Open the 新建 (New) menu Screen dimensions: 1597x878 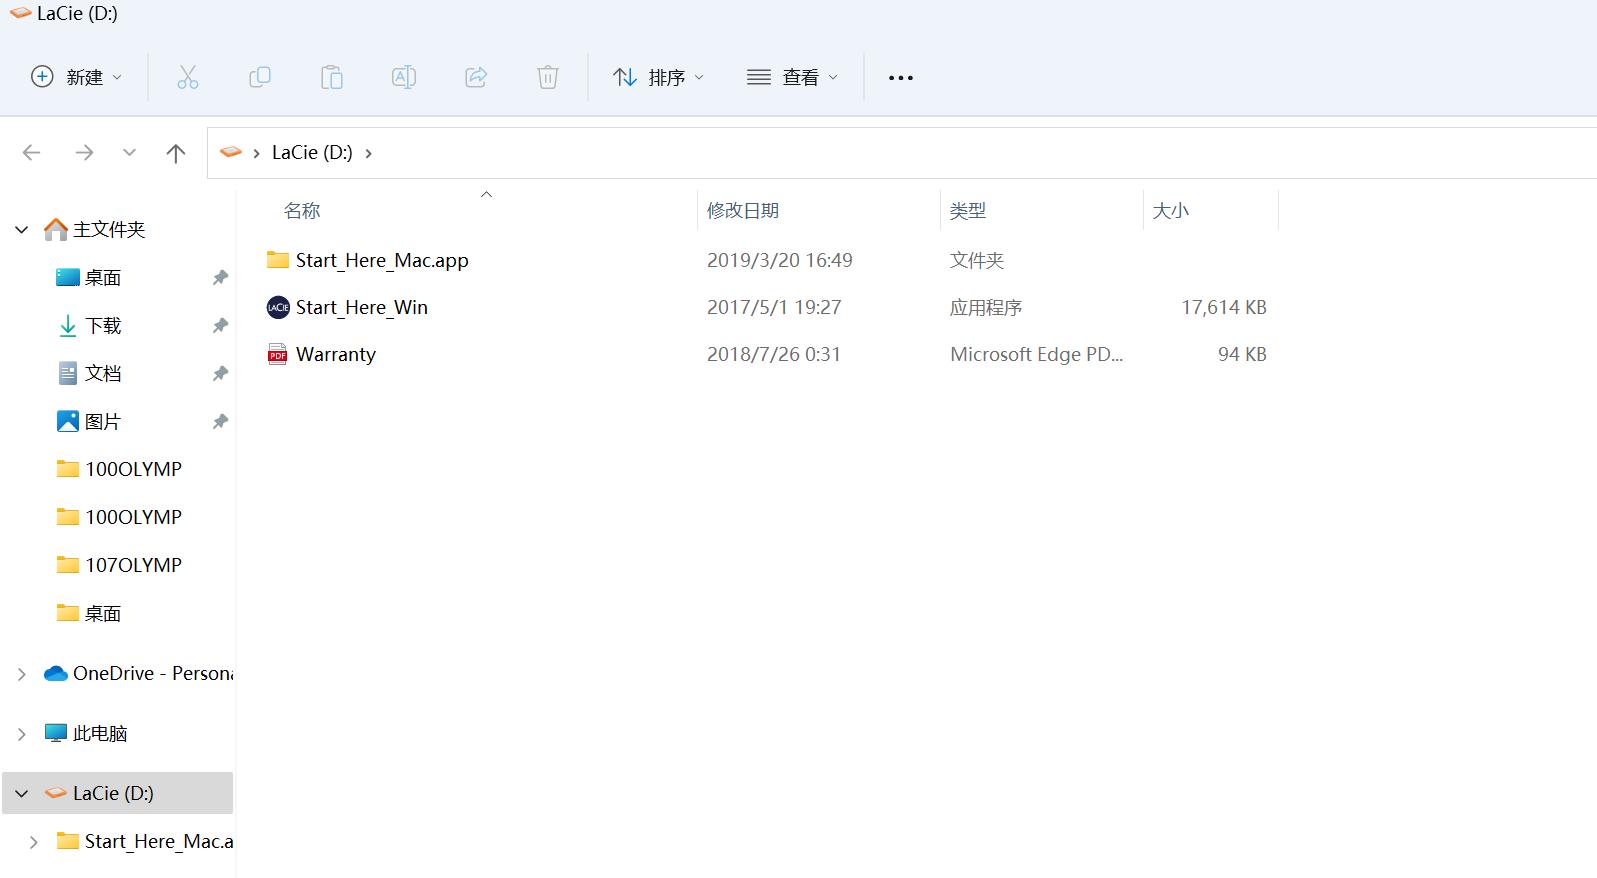click(x=77, y=77)
